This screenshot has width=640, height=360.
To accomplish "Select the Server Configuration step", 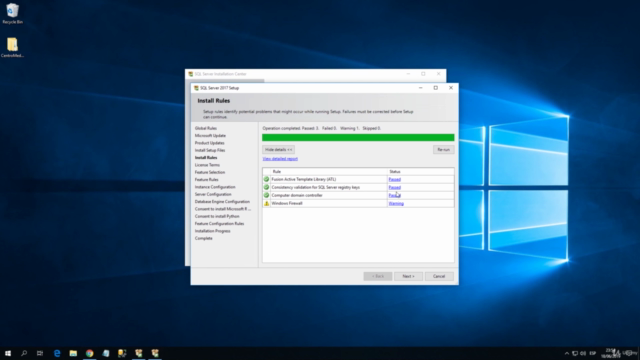I will pyautogui.click(x=213, y=194).
